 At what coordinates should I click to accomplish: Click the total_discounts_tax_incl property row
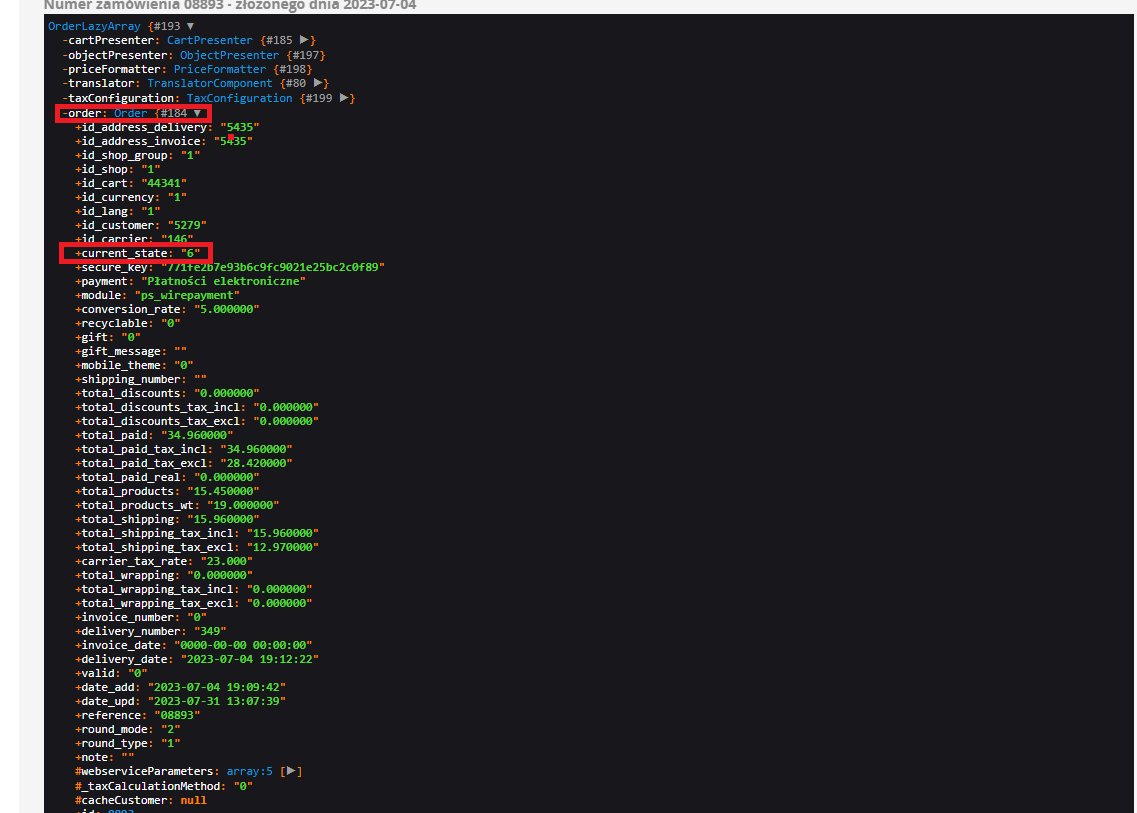197,407
